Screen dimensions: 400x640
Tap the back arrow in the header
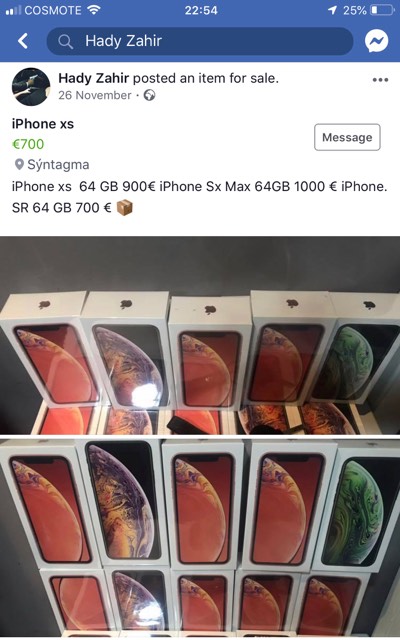pos(23,41)
